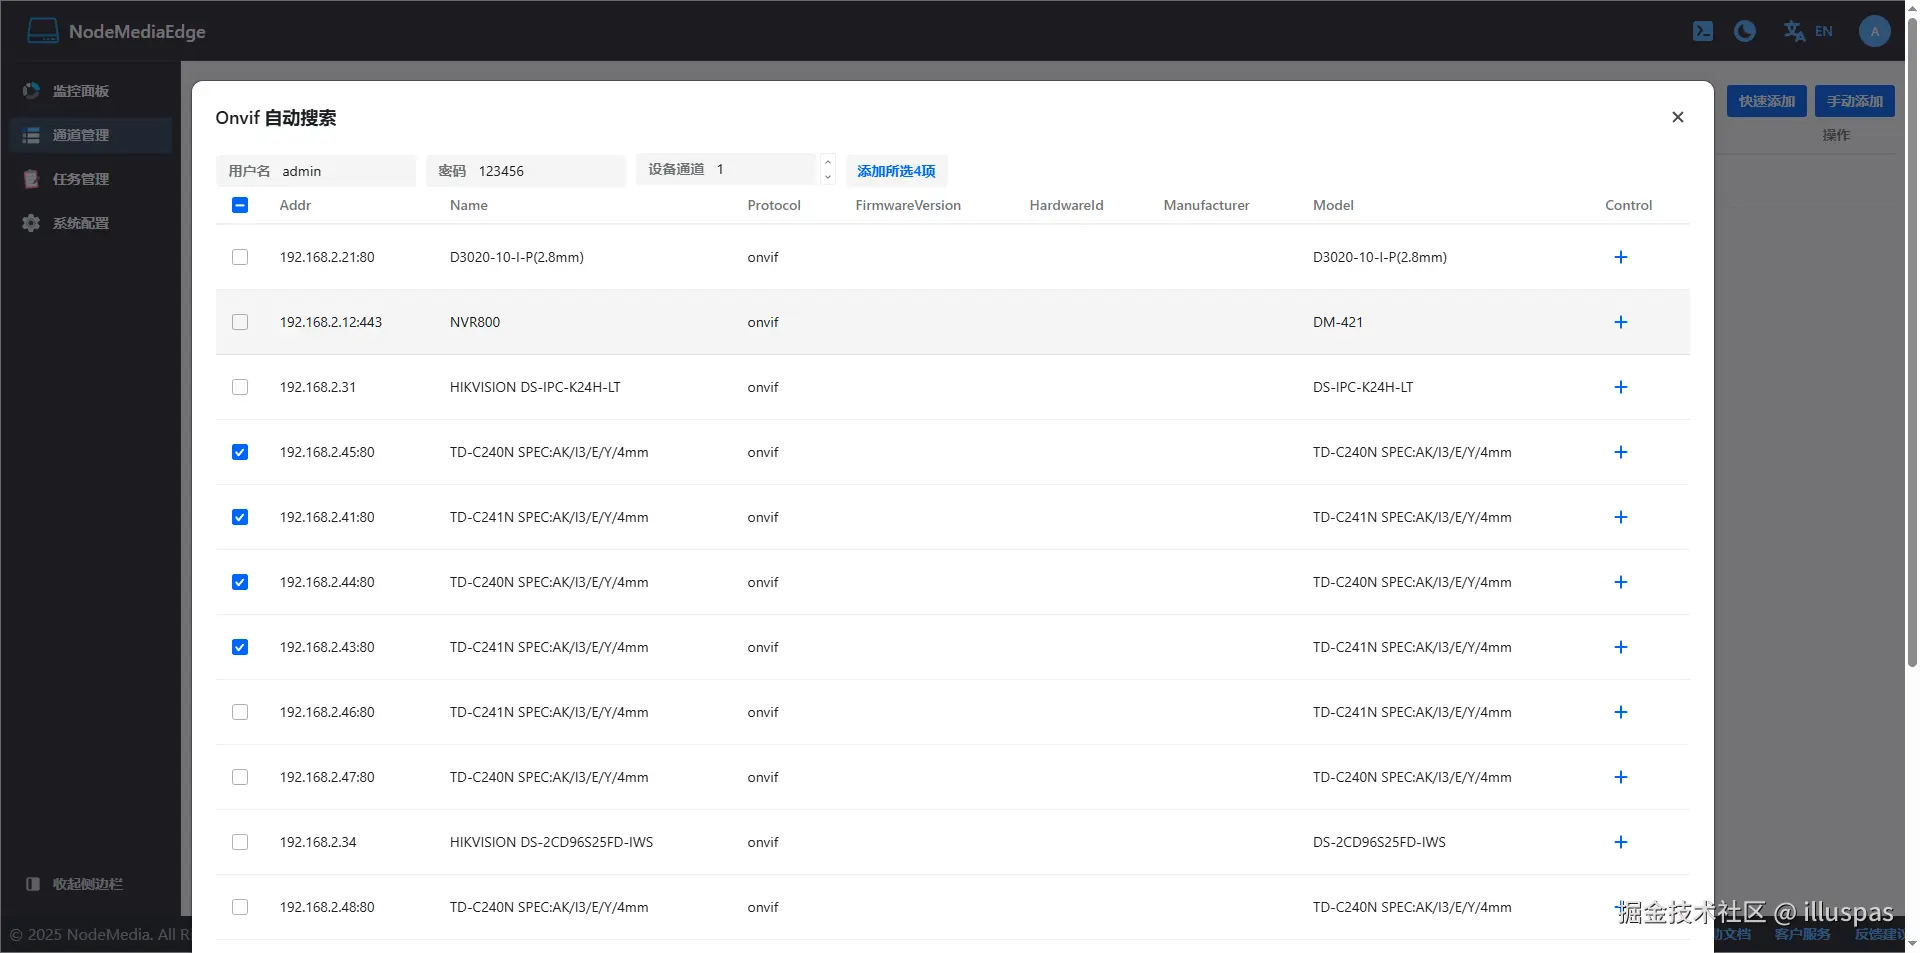Add NVR800 device using plus icon

pyautogui.click(x=1621, y=322)
